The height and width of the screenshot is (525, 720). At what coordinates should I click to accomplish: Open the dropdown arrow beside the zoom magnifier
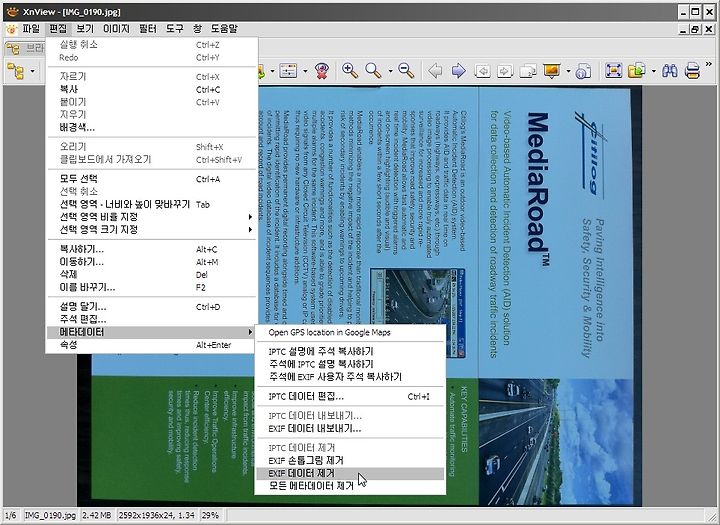click(x=390, y=71)
